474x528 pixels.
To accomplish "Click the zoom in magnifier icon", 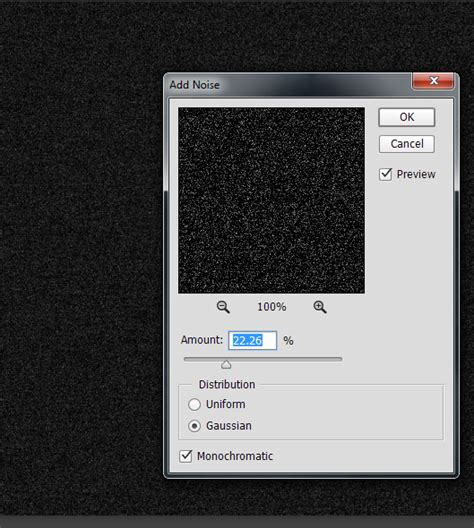I will (x=319, y=307).
